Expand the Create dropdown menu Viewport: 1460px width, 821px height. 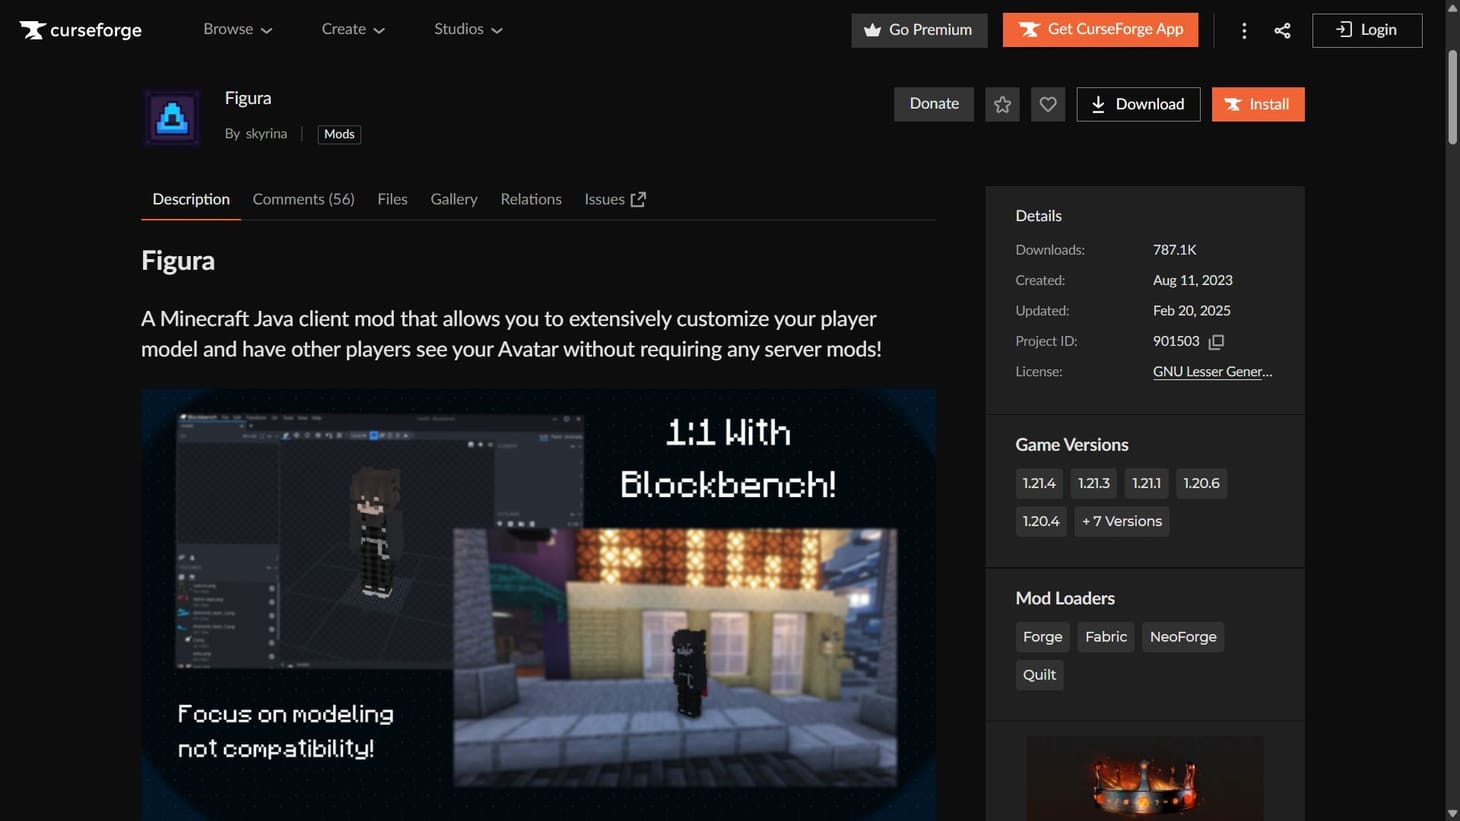point(352,29)
